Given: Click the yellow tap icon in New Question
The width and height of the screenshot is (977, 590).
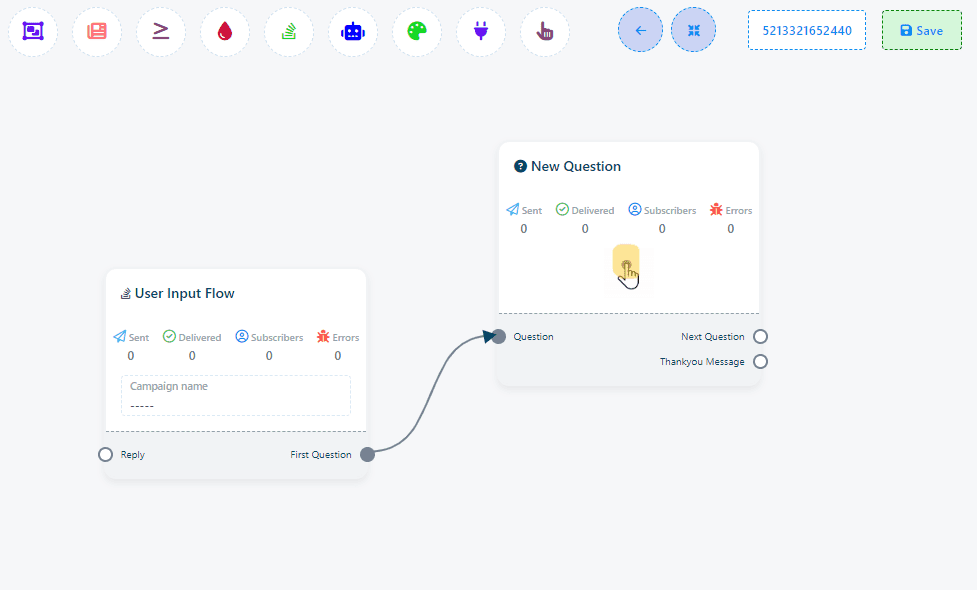Looking at the screenshot, I should (x=626, y=264).
